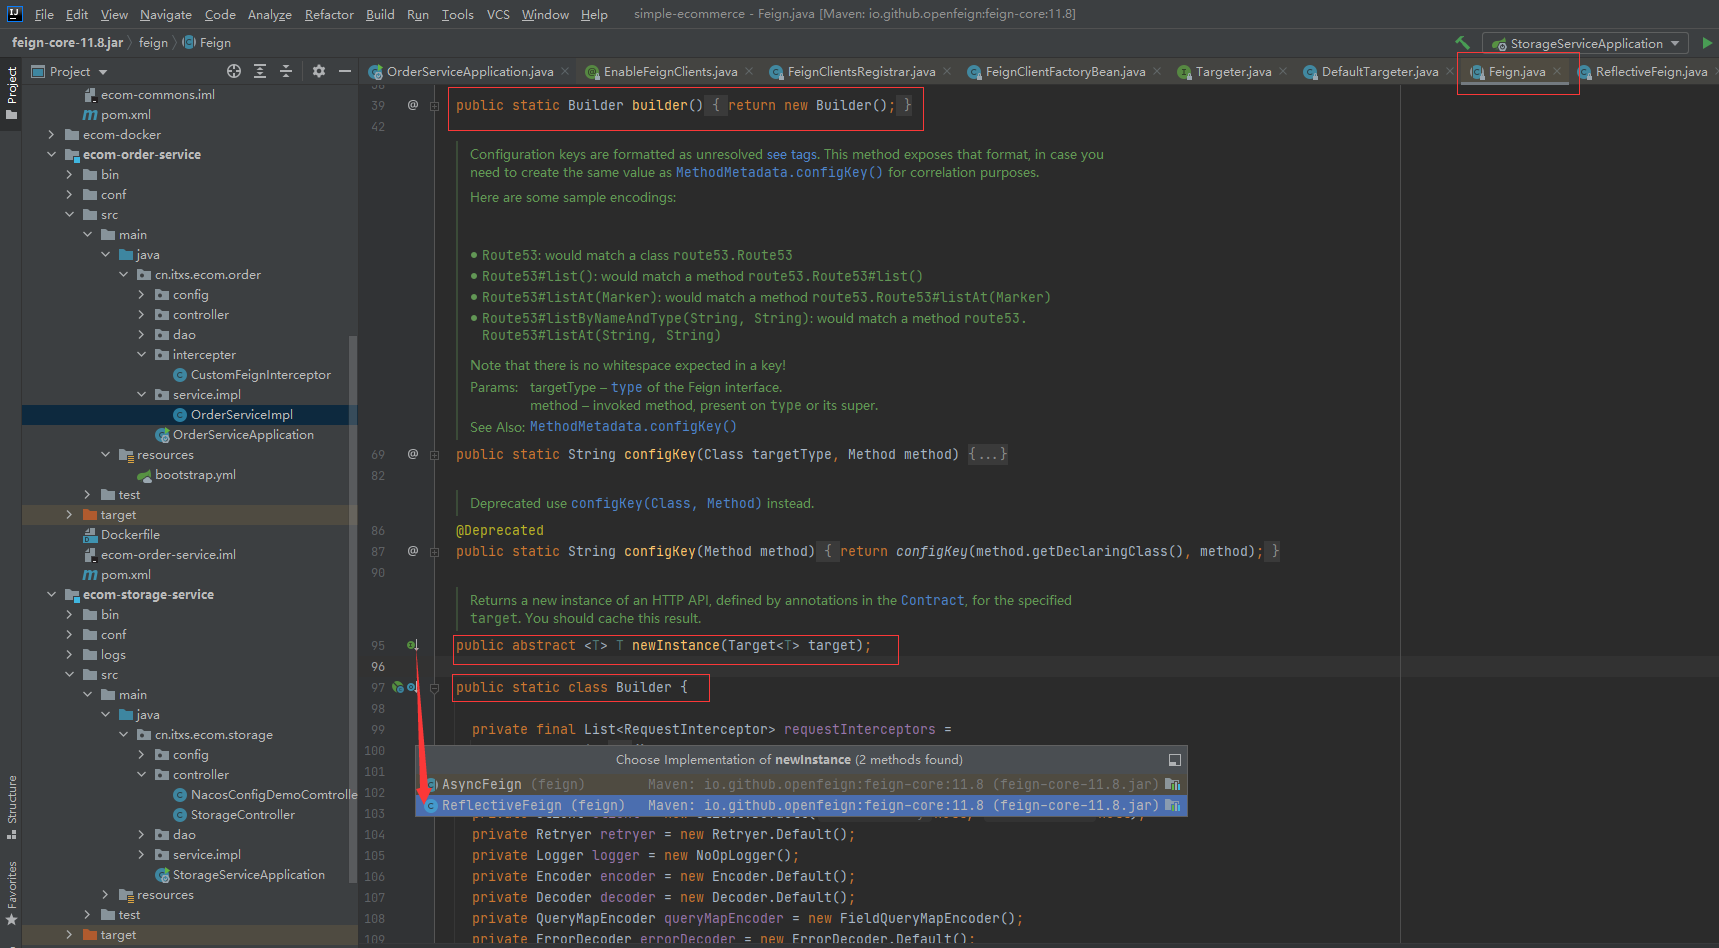
Task: Click Collapse All icon in Project panel
Action: pyautogui.click(x=286, y=71)
